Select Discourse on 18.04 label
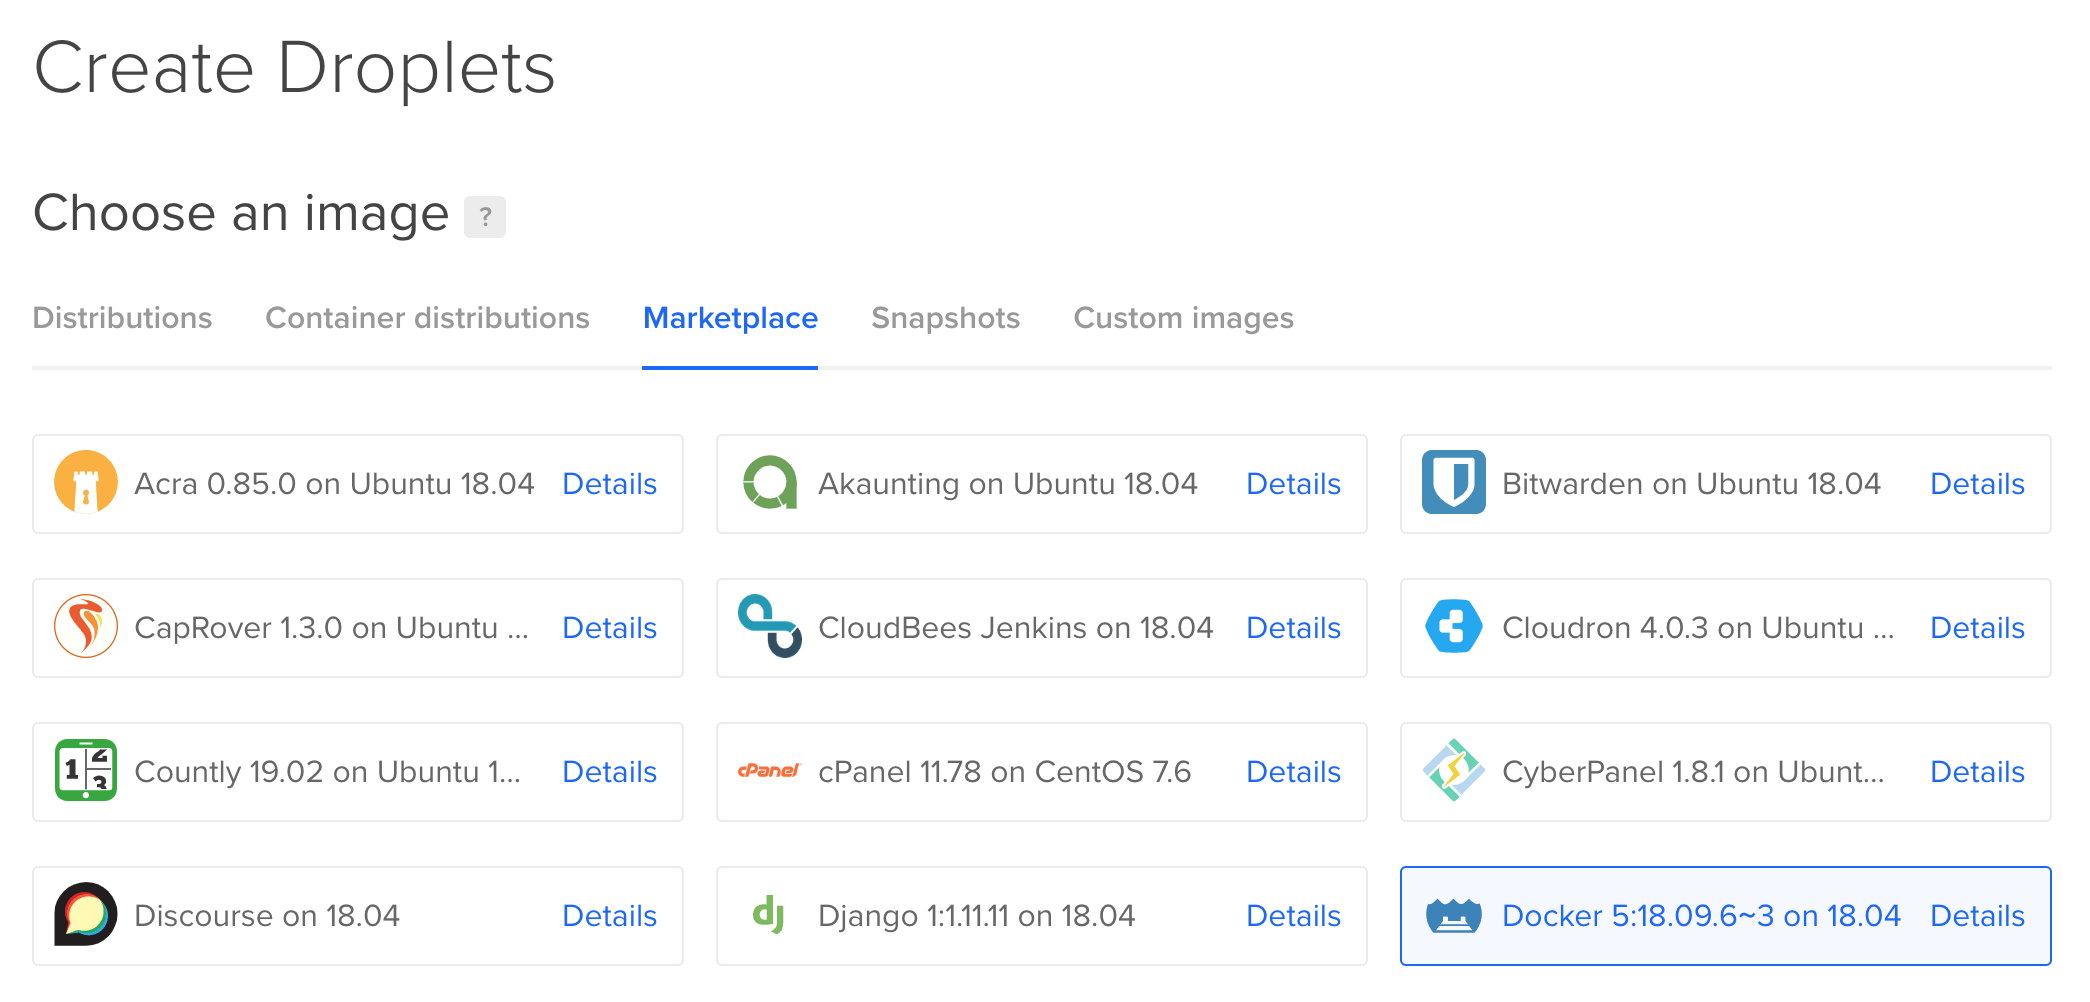 coord(266,916)
